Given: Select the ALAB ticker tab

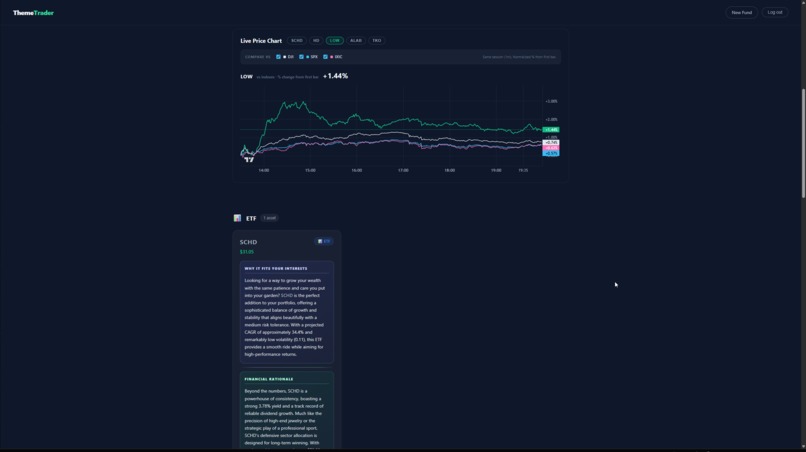Looking at the screenshot, I should (356, 40).
